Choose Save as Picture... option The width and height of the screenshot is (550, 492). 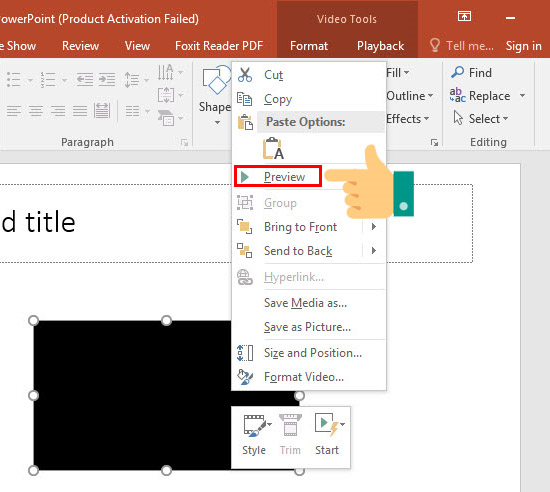click(309, 327)
